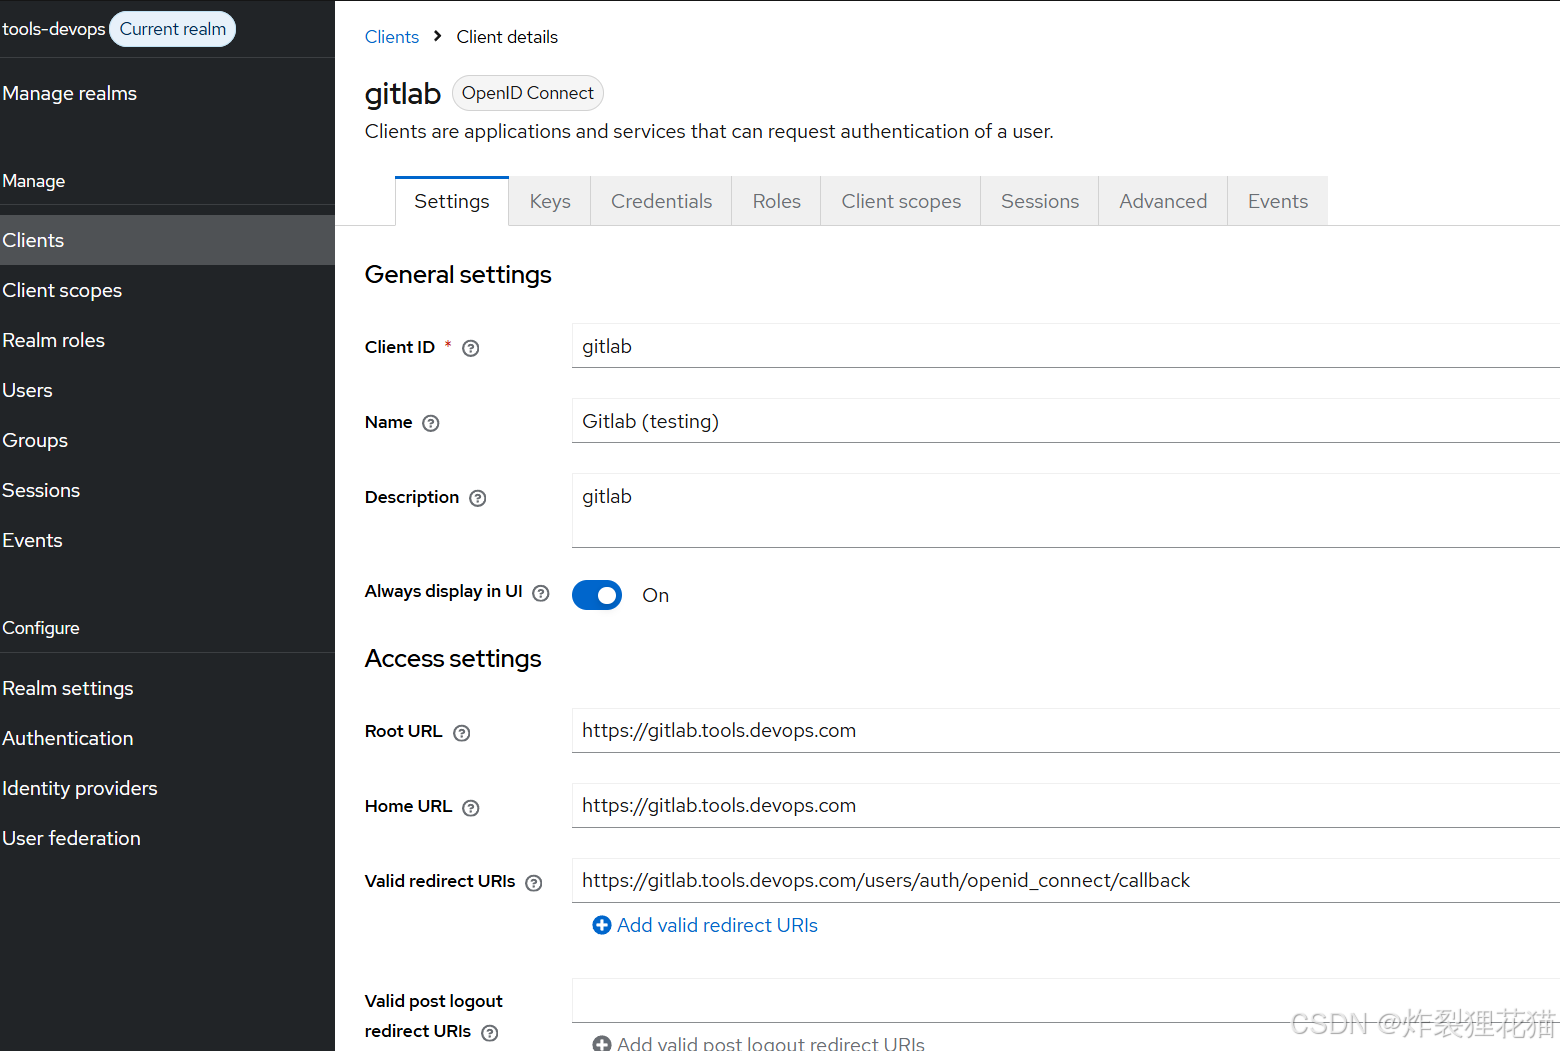Open the client Events tab
The height and width of the screenshot is (1051, 1560).
point(1277,201)
